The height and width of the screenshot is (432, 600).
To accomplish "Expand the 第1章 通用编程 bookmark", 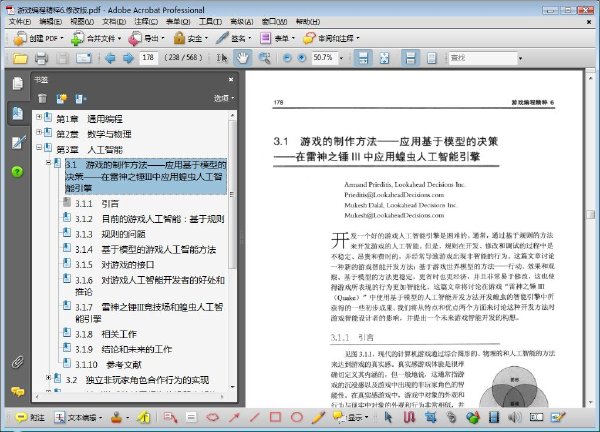I will coord(39,117).
